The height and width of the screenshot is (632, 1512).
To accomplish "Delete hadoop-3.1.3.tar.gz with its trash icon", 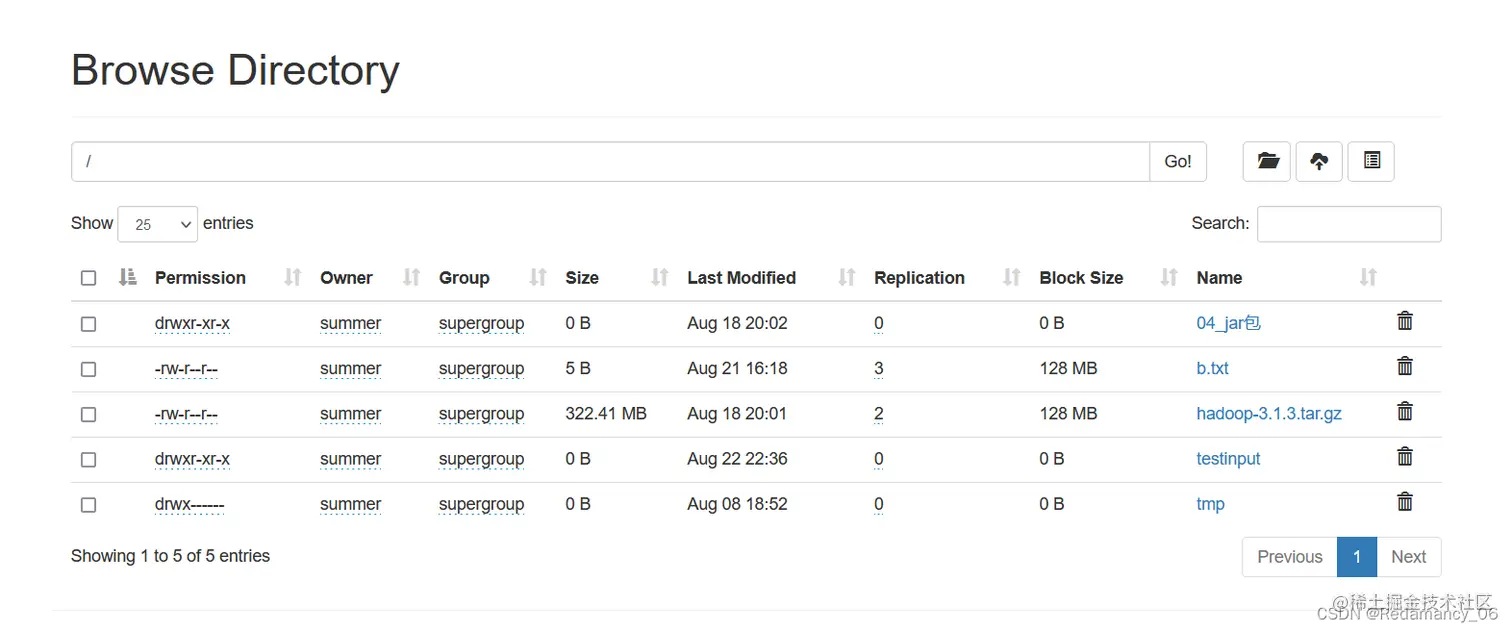I will (1405, 411).
